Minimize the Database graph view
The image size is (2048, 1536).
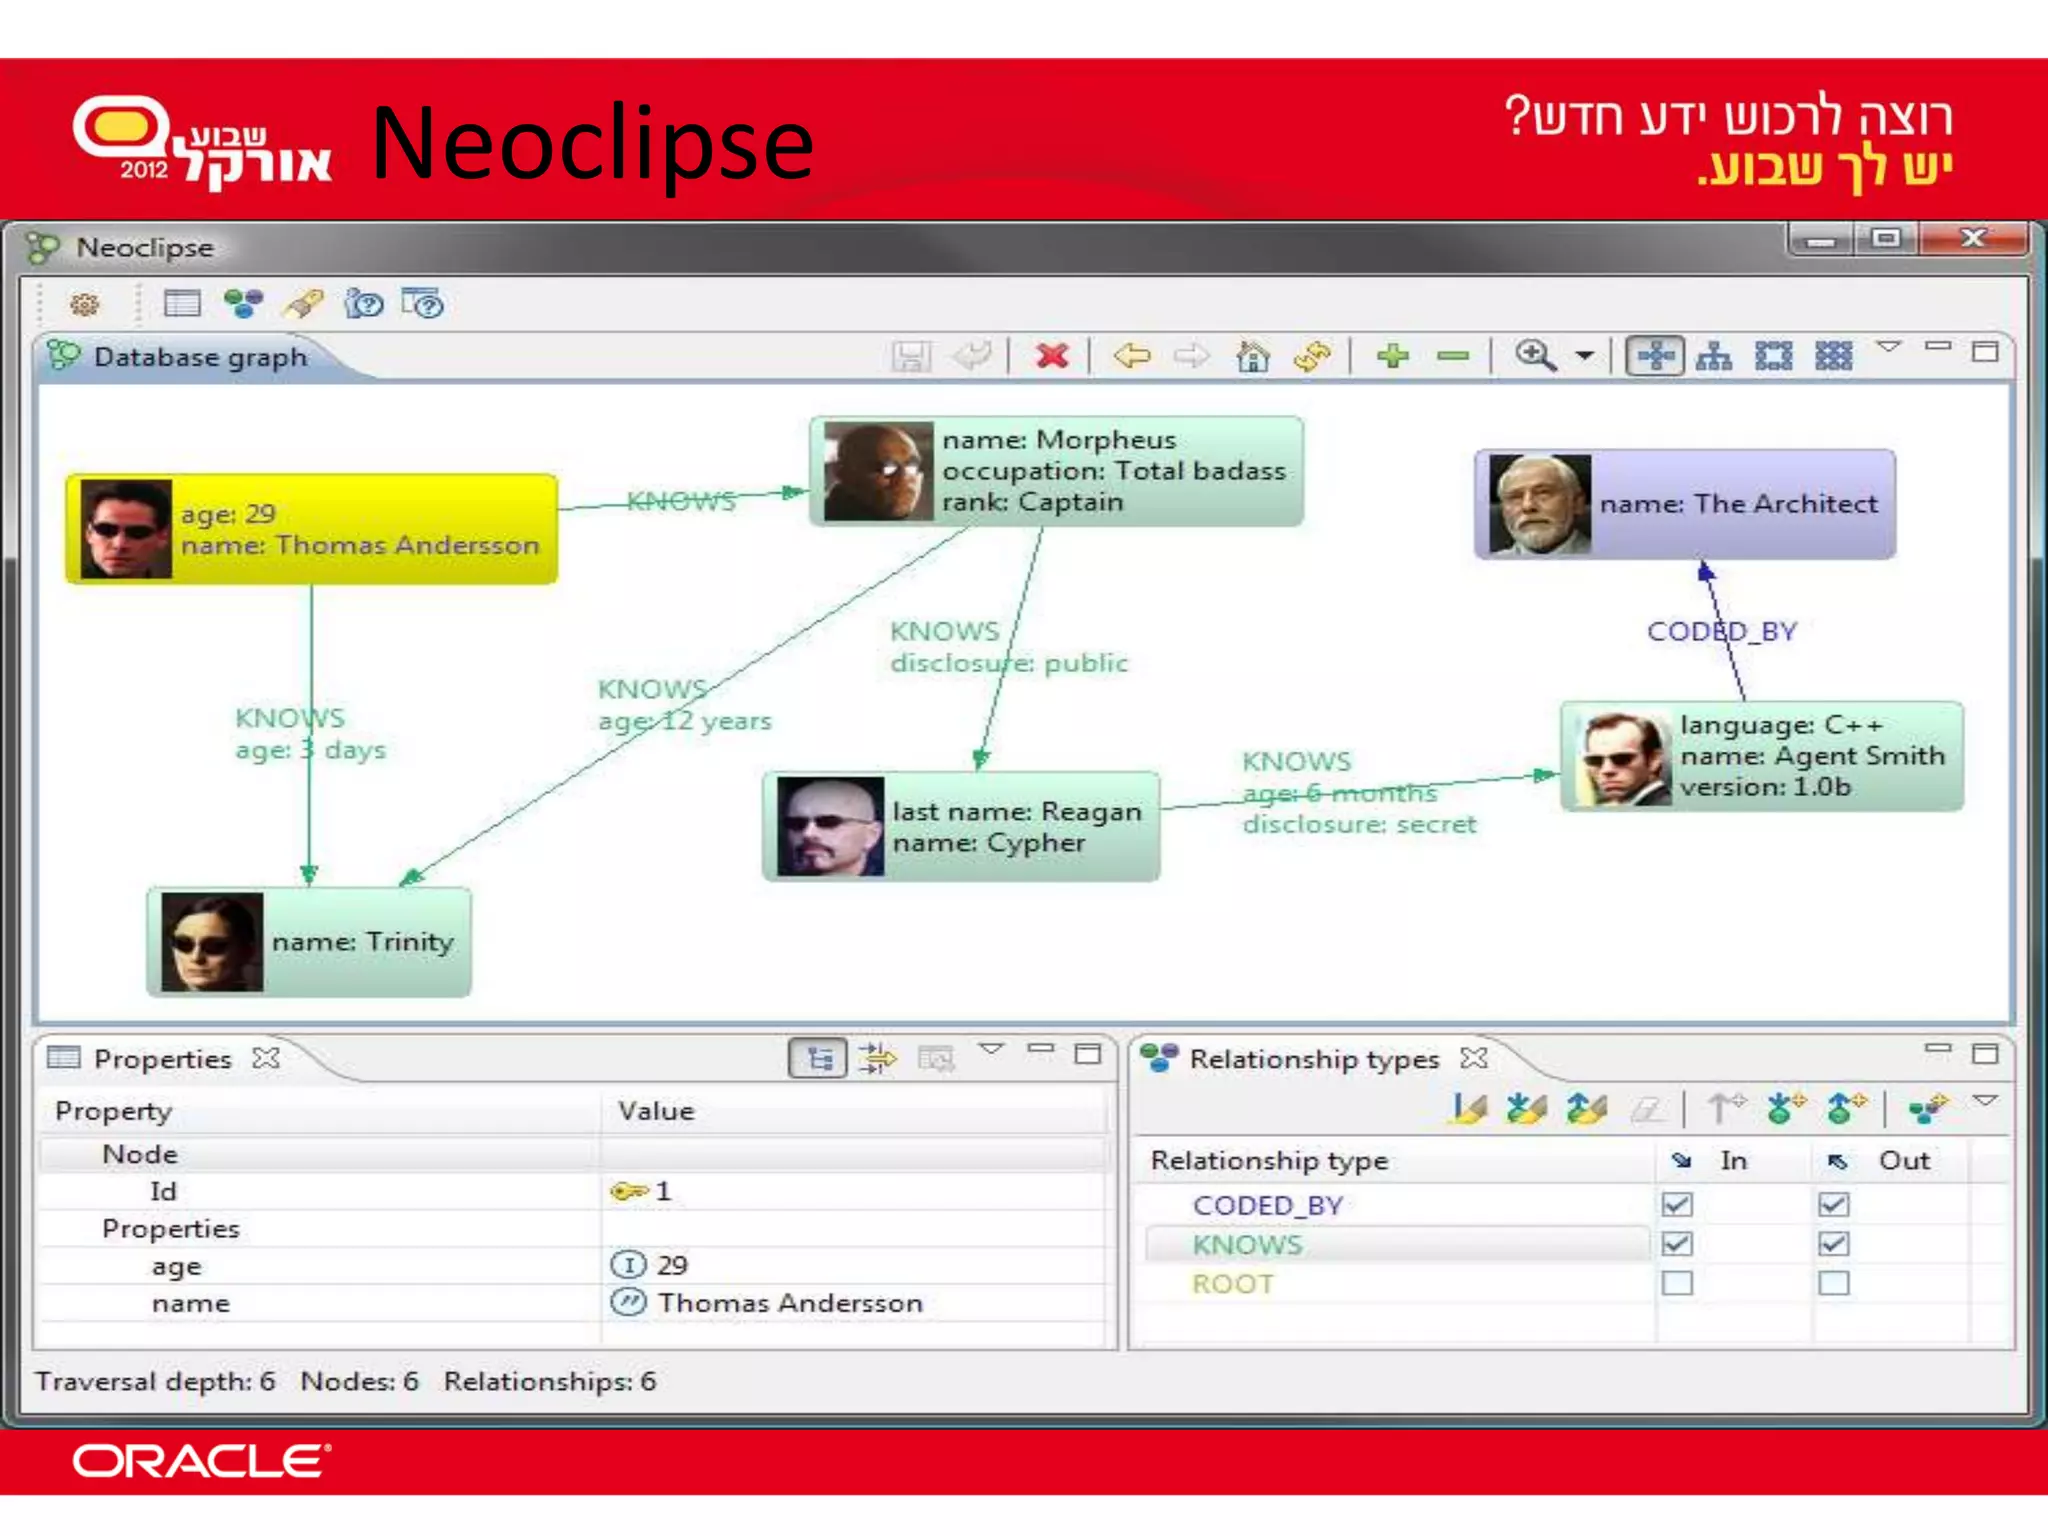pos(1938,347)
